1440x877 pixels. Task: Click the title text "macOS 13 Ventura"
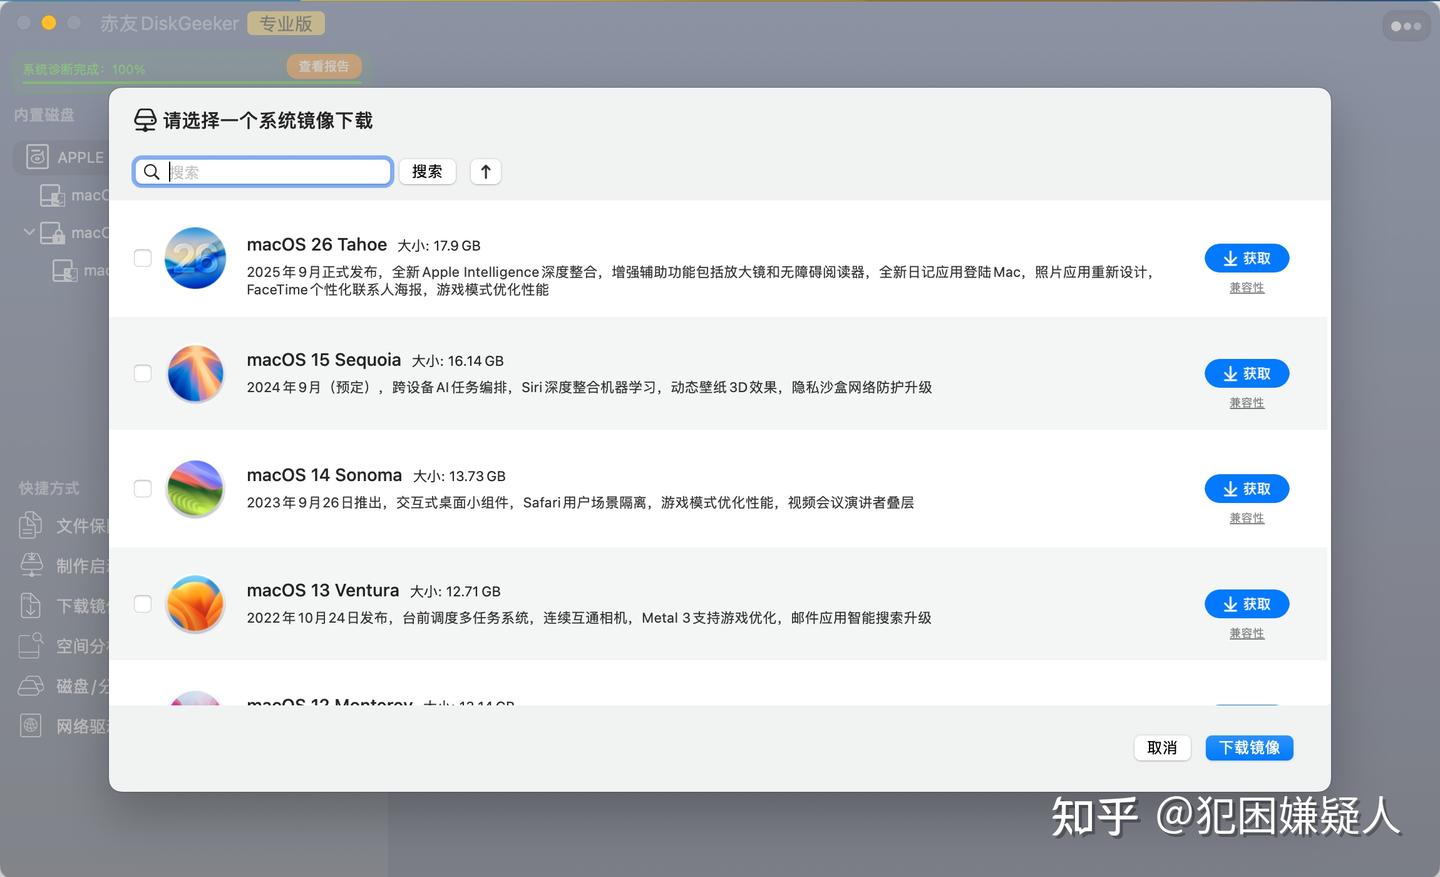(x=323, y=590)
